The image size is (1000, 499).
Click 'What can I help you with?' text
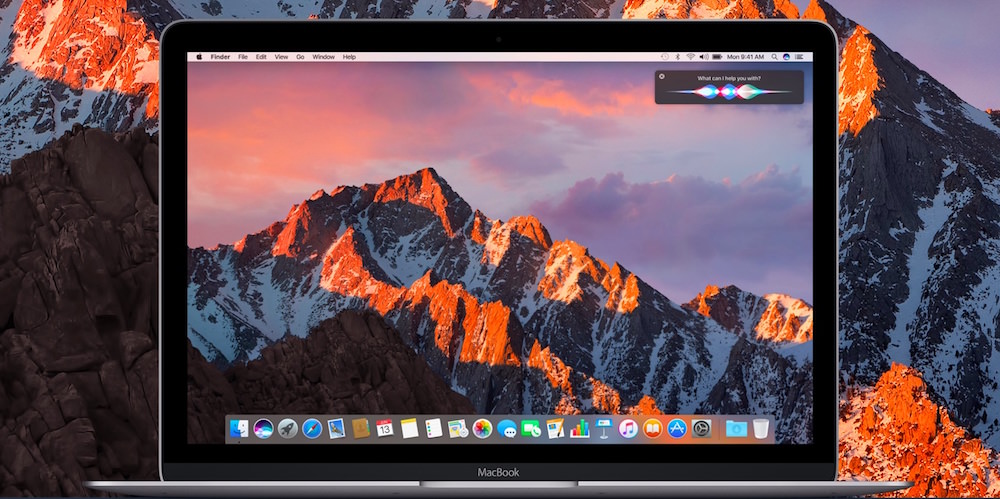coord(729,78)
